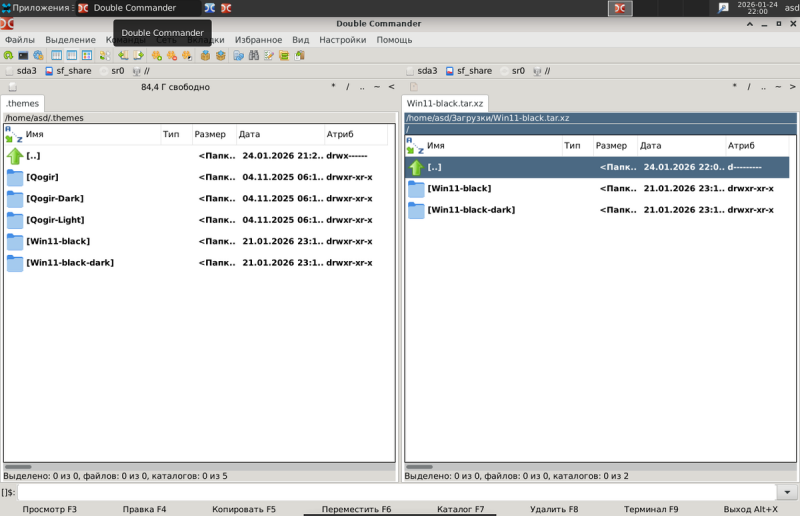Screen dimensions: 800x516
Task: Click left panel home (~) path button
Action: tap(377, 87)
